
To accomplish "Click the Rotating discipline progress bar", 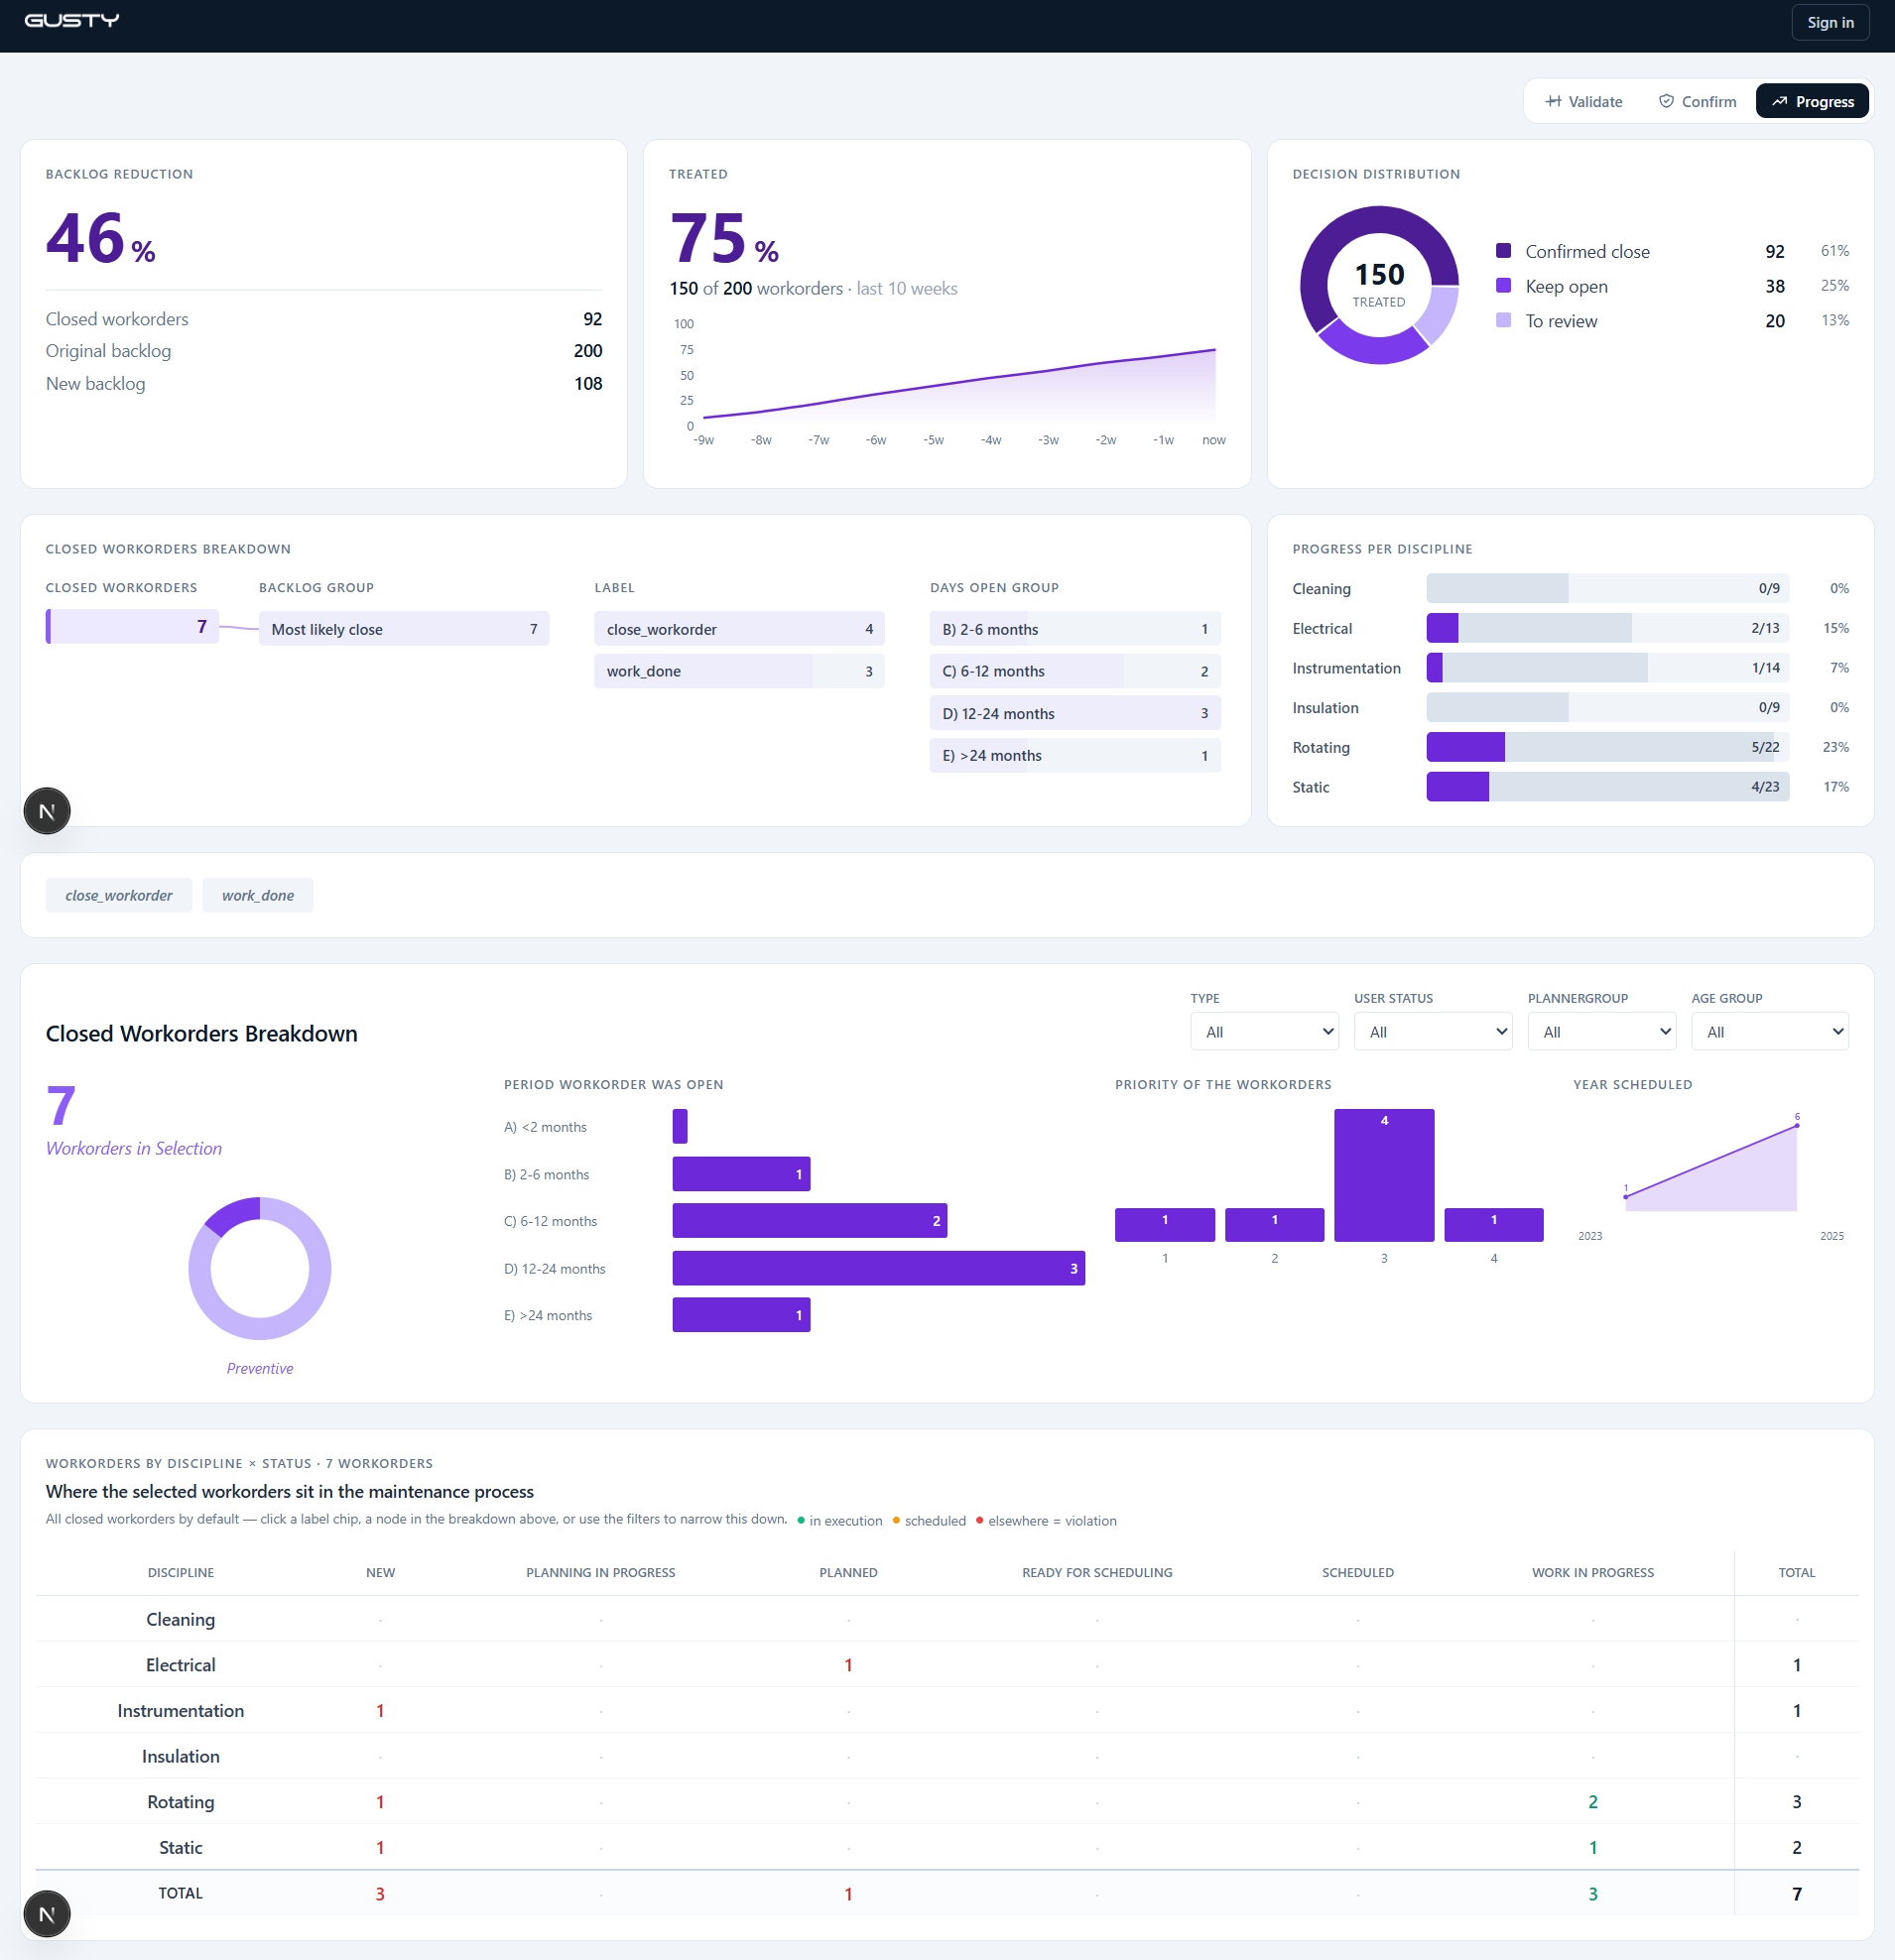I will tap(1608, 747).
